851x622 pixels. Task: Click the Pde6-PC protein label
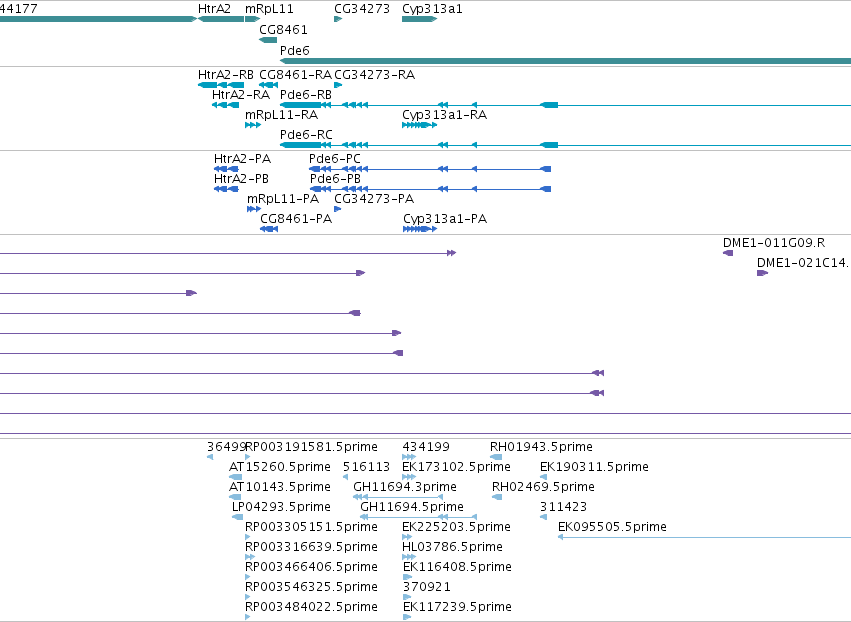pos(335,159)
